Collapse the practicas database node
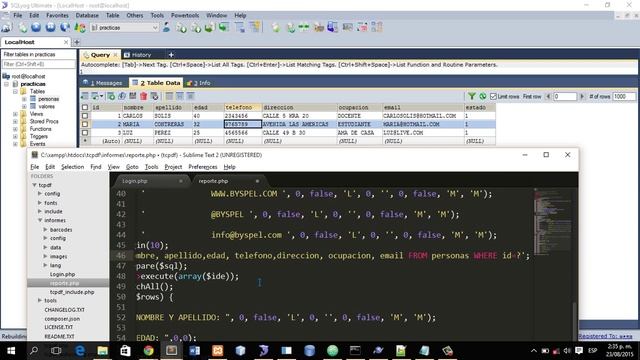Image resolution: width=640 pixels, height=360 pixels. click(7, 84)
